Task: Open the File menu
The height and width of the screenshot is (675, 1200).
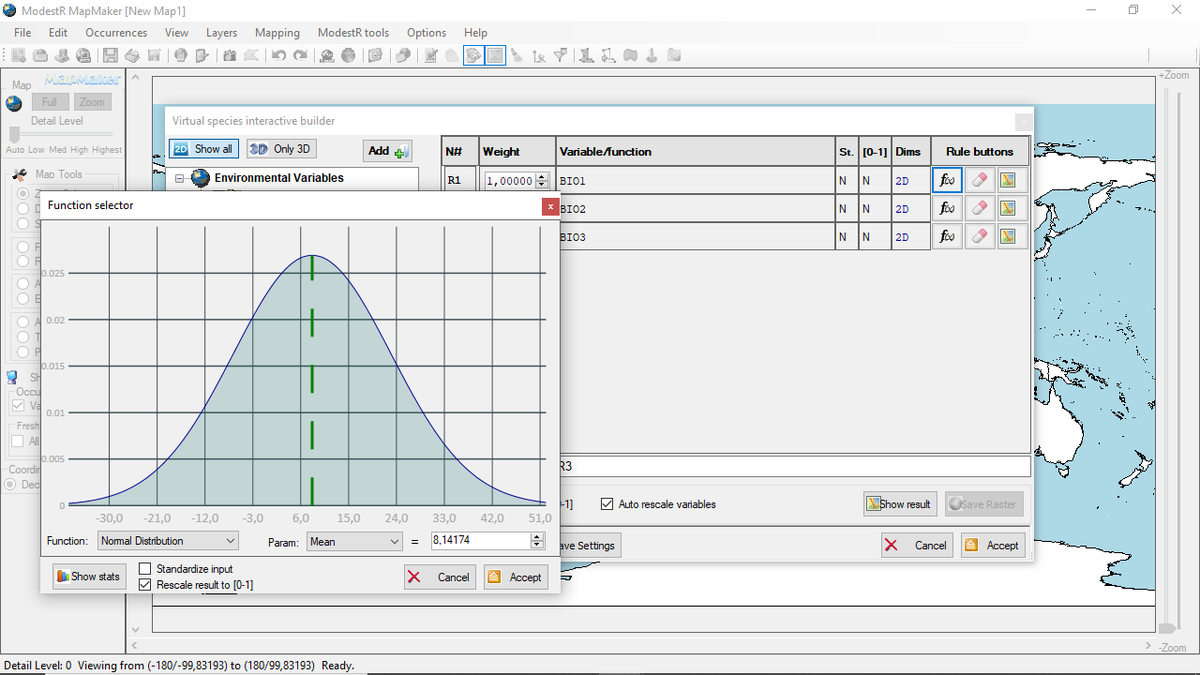Action: click(x=22, y=32)
